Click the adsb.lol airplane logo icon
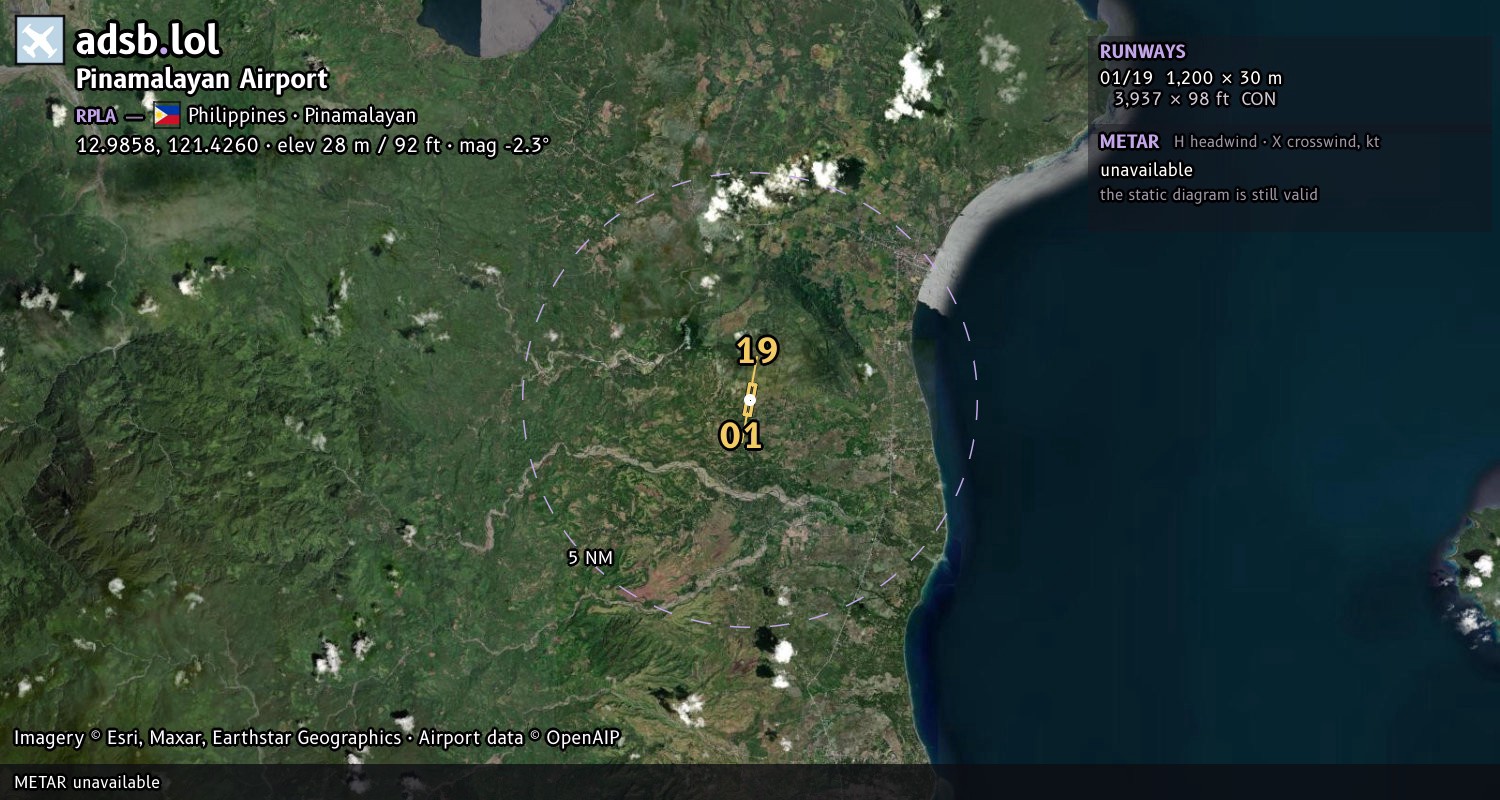 coord(40,41)
